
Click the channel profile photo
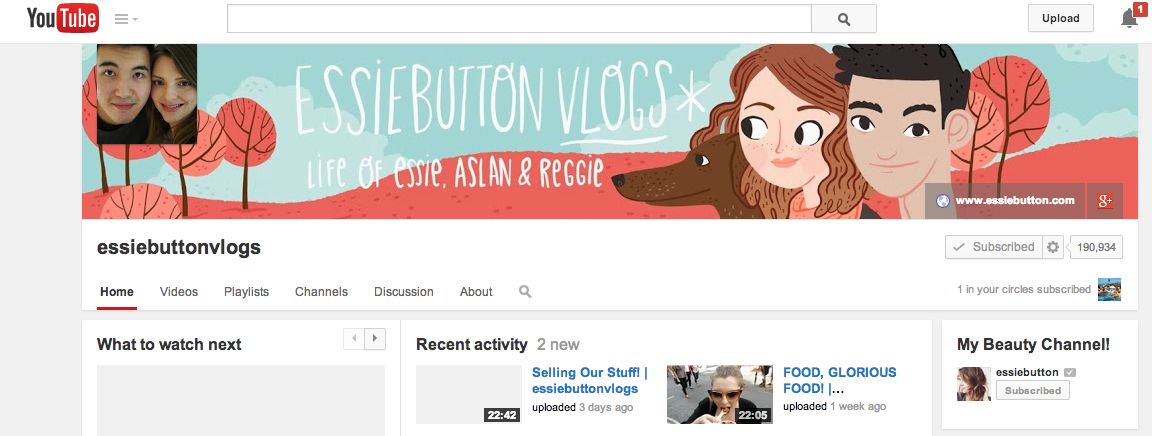pos(147,94)
